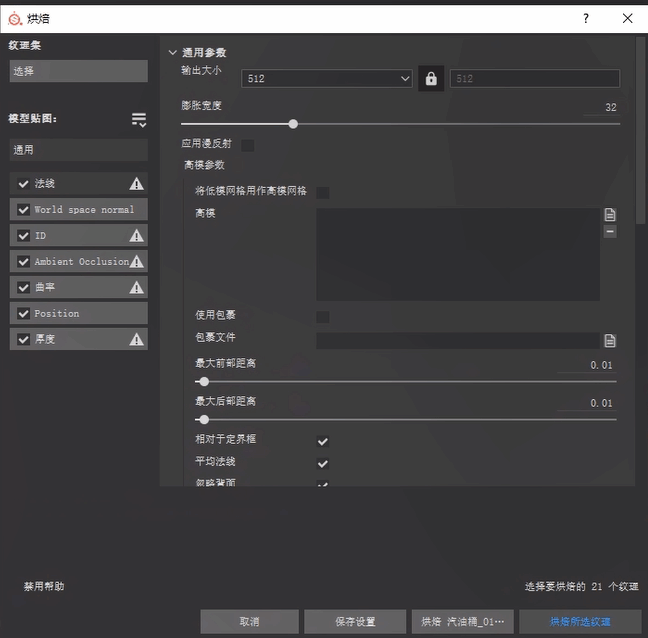Adjust the 最大后部距离 slider handle

(x=204, y=420)
